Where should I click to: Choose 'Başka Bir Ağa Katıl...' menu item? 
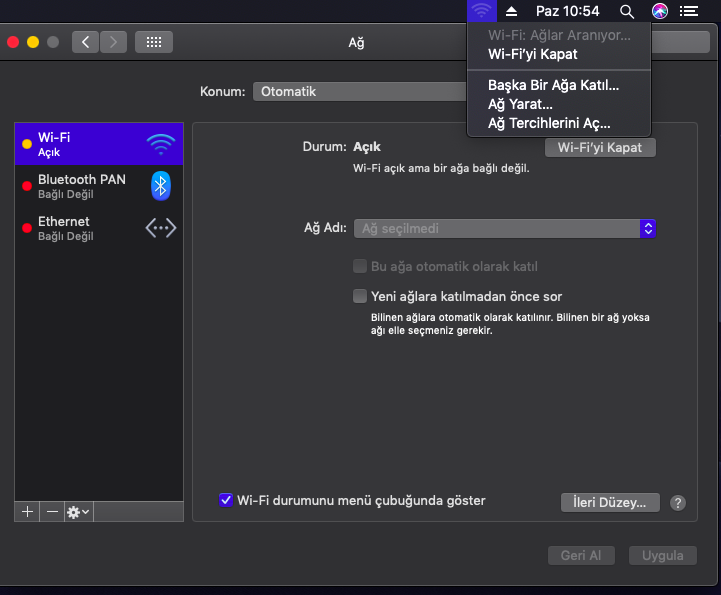pyautogui.click(x=553, y=85)
